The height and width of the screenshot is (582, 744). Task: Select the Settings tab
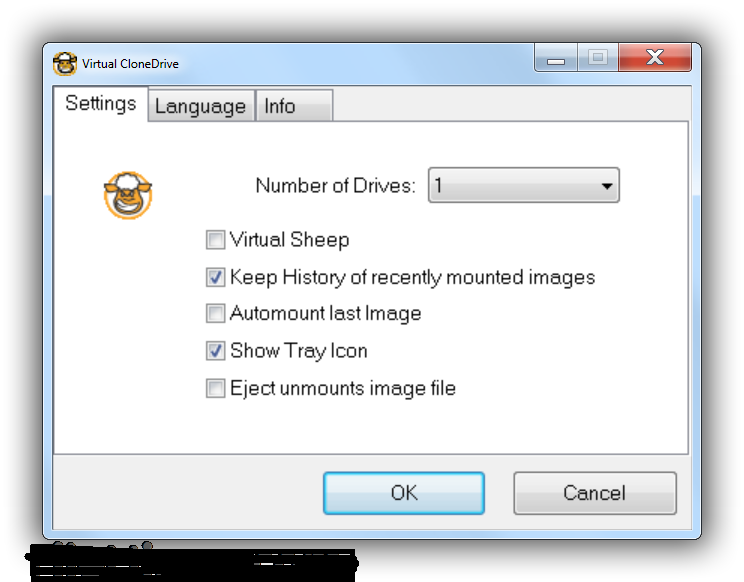[101, 103]
